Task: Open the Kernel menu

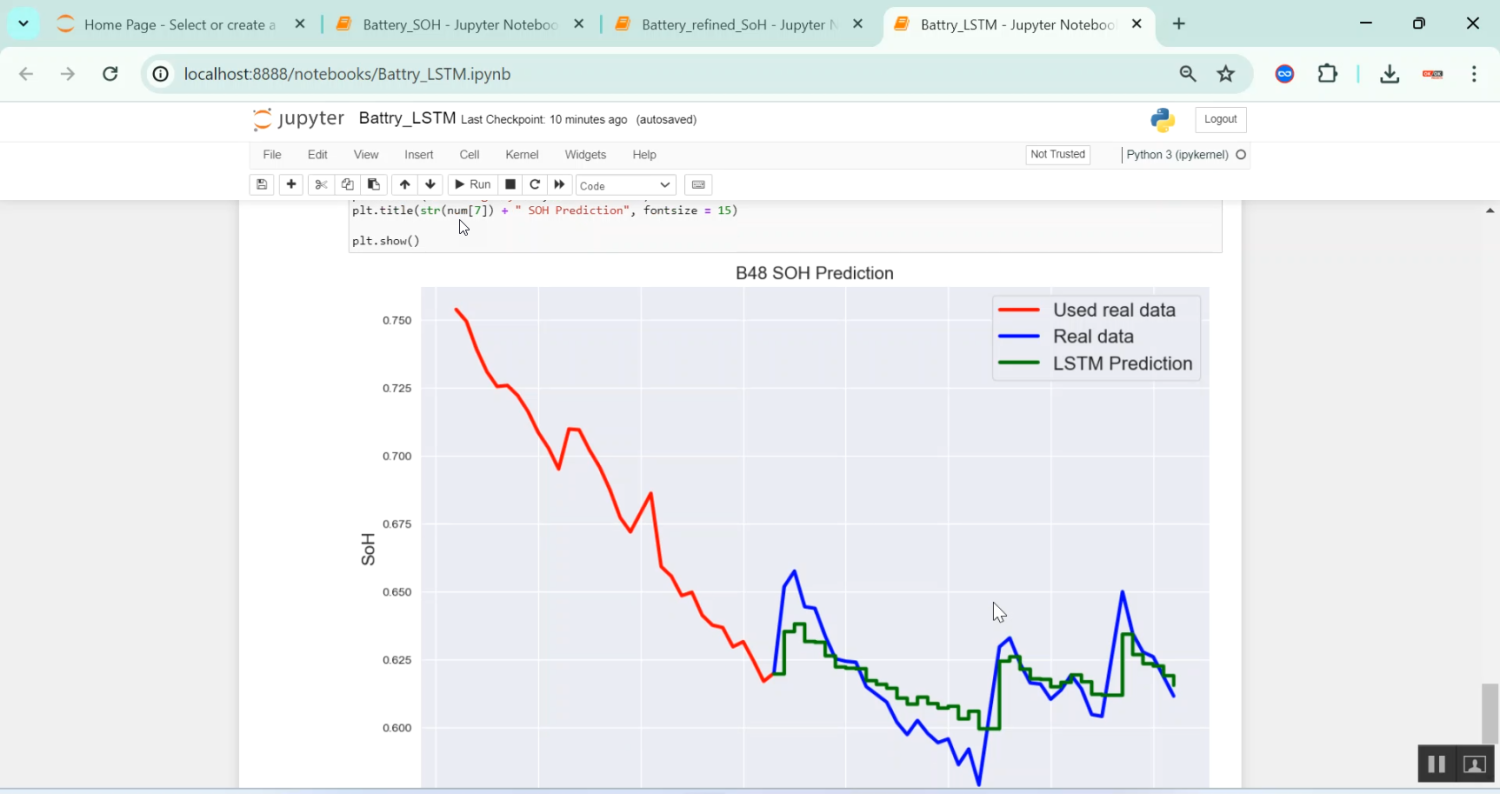Action: coord(521,154)
